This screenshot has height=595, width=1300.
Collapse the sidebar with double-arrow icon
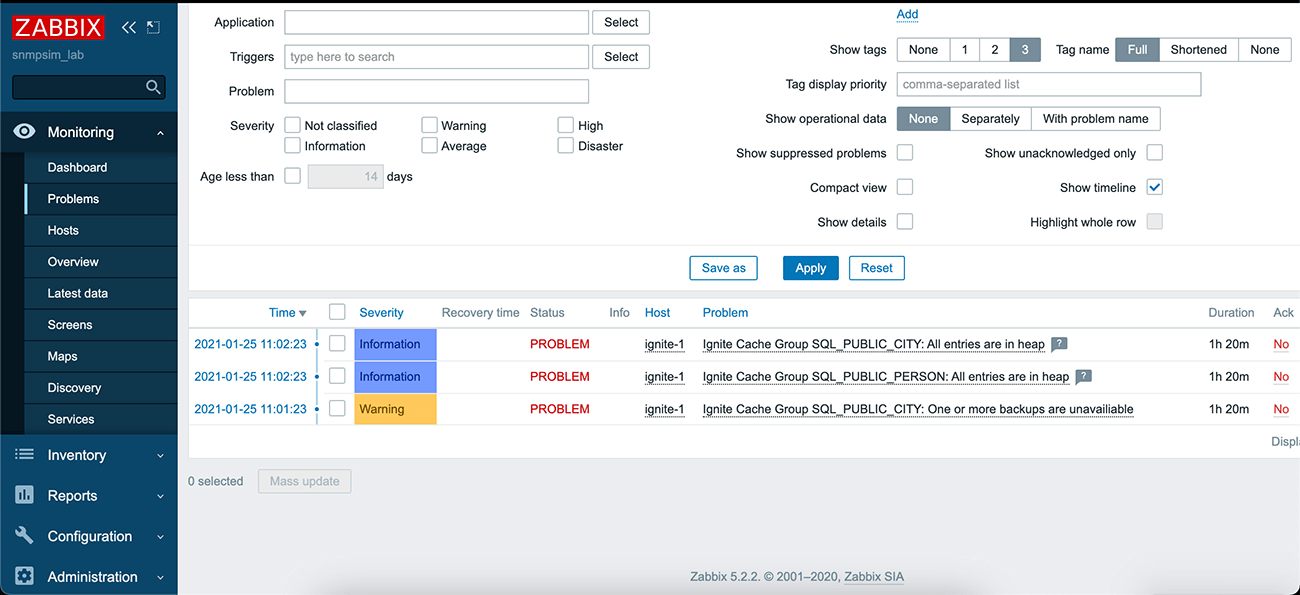[129, 27]
